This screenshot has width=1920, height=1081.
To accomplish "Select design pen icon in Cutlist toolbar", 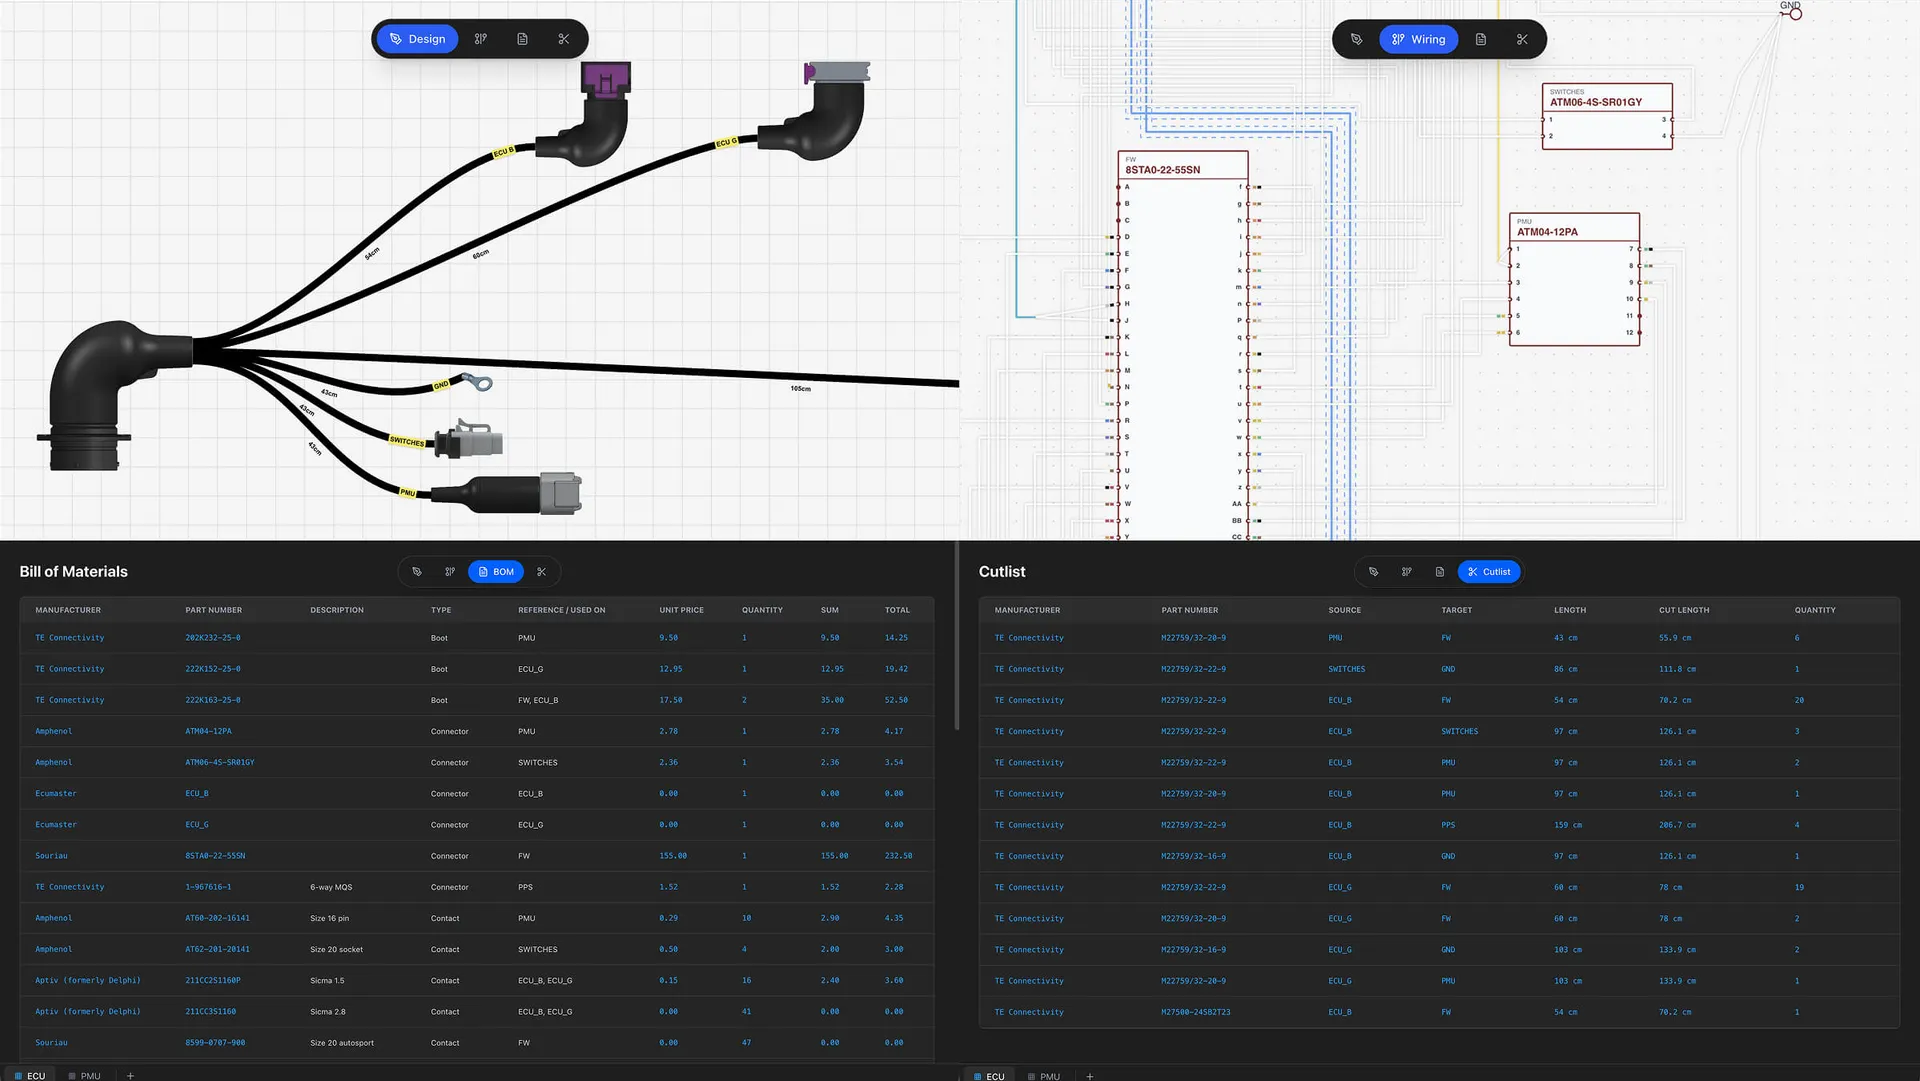I will tap(1374, 572).
